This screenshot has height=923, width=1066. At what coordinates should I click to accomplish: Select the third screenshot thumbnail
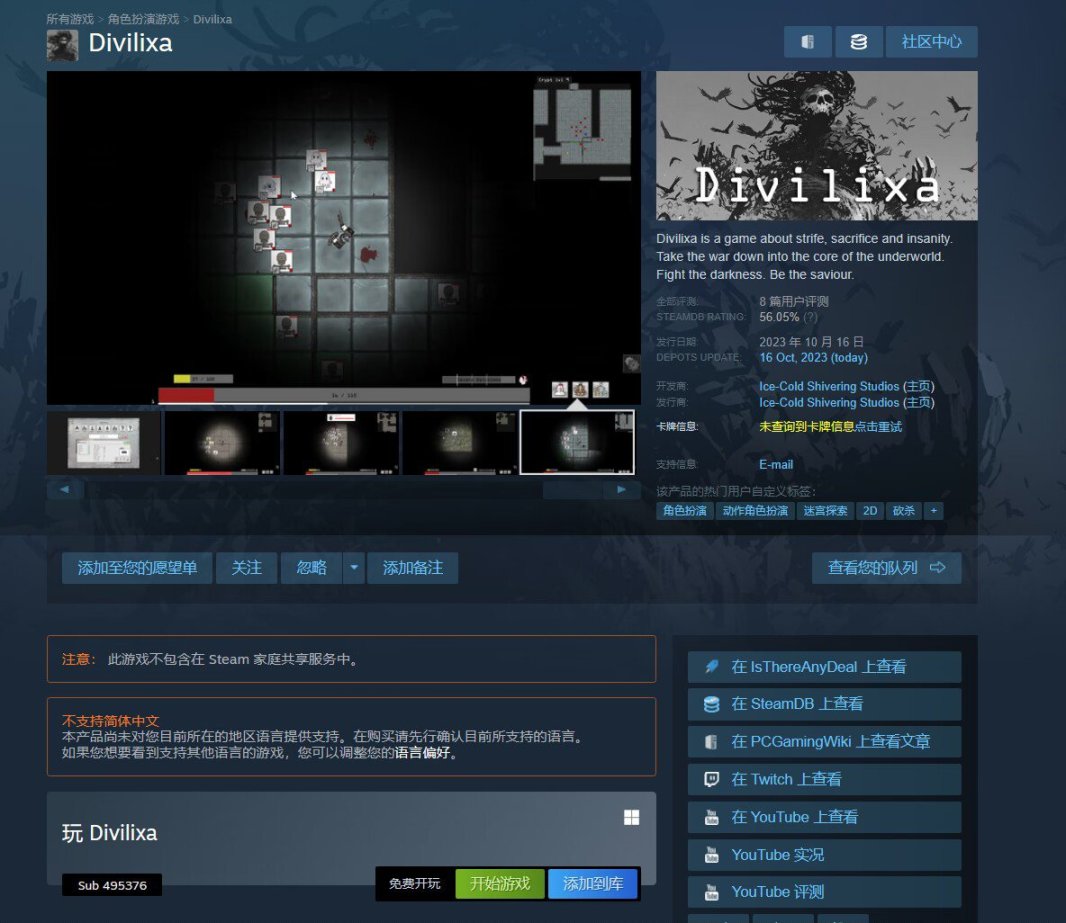341,442
